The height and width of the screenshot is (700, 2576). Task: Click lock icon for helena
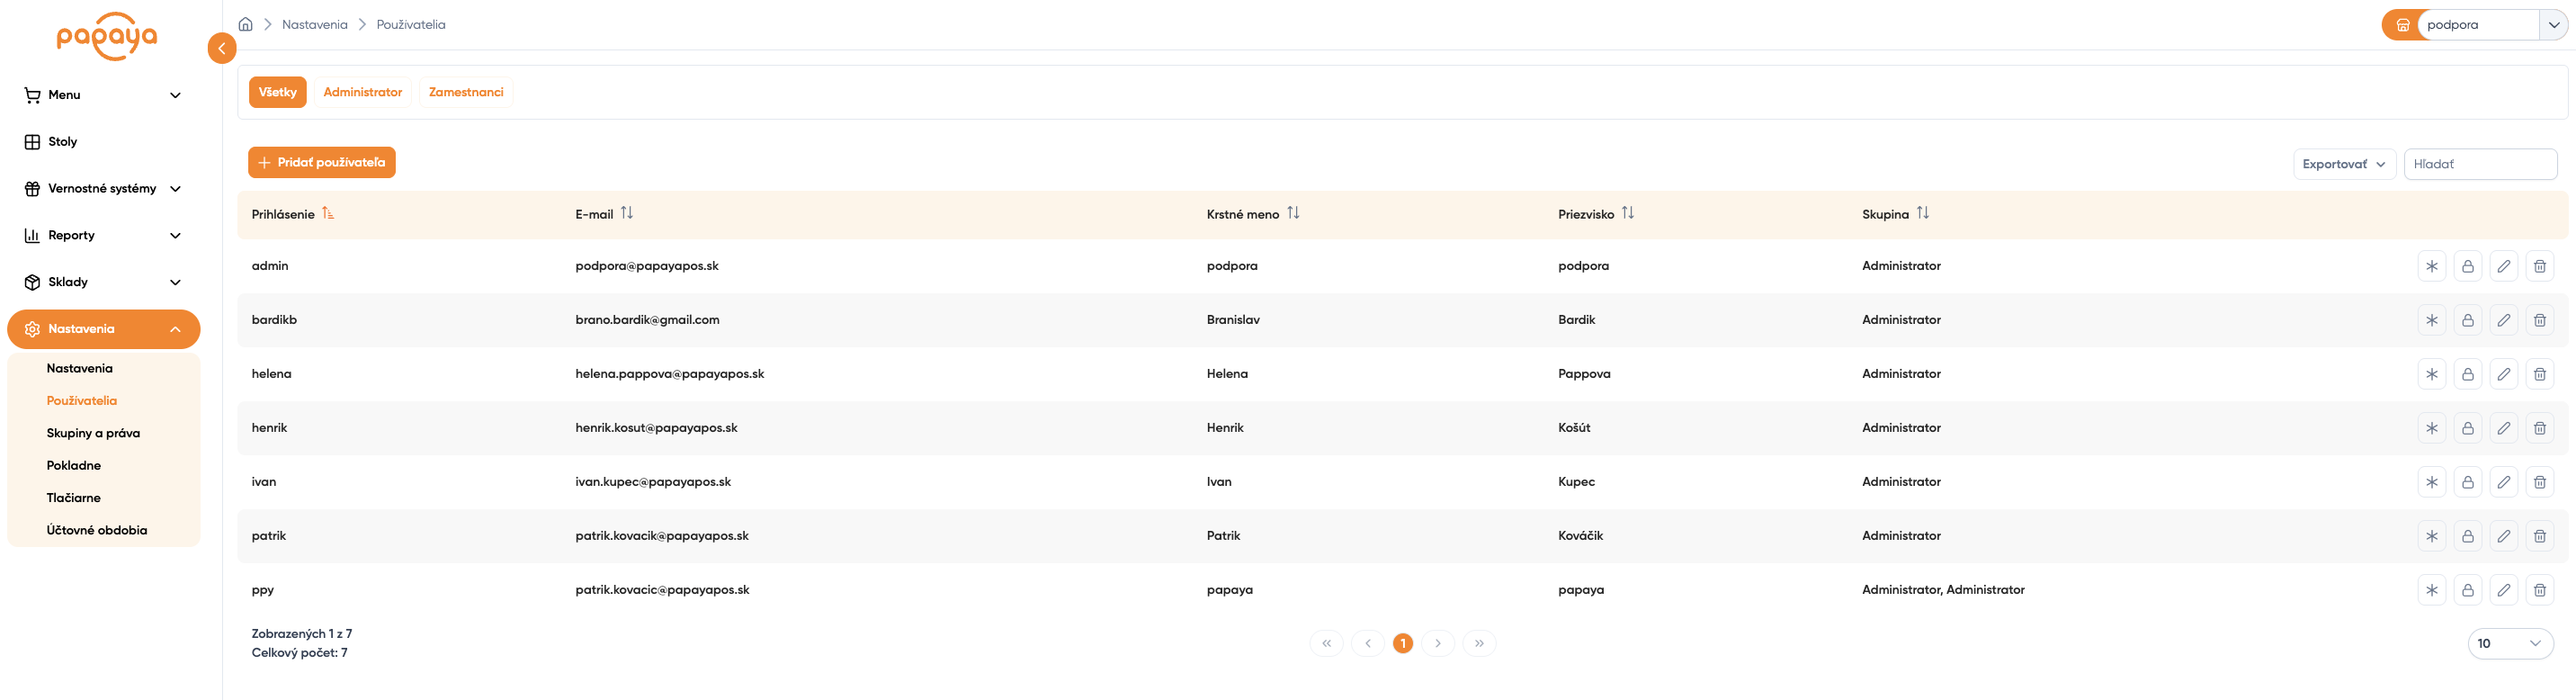(x=2467, y=374)
